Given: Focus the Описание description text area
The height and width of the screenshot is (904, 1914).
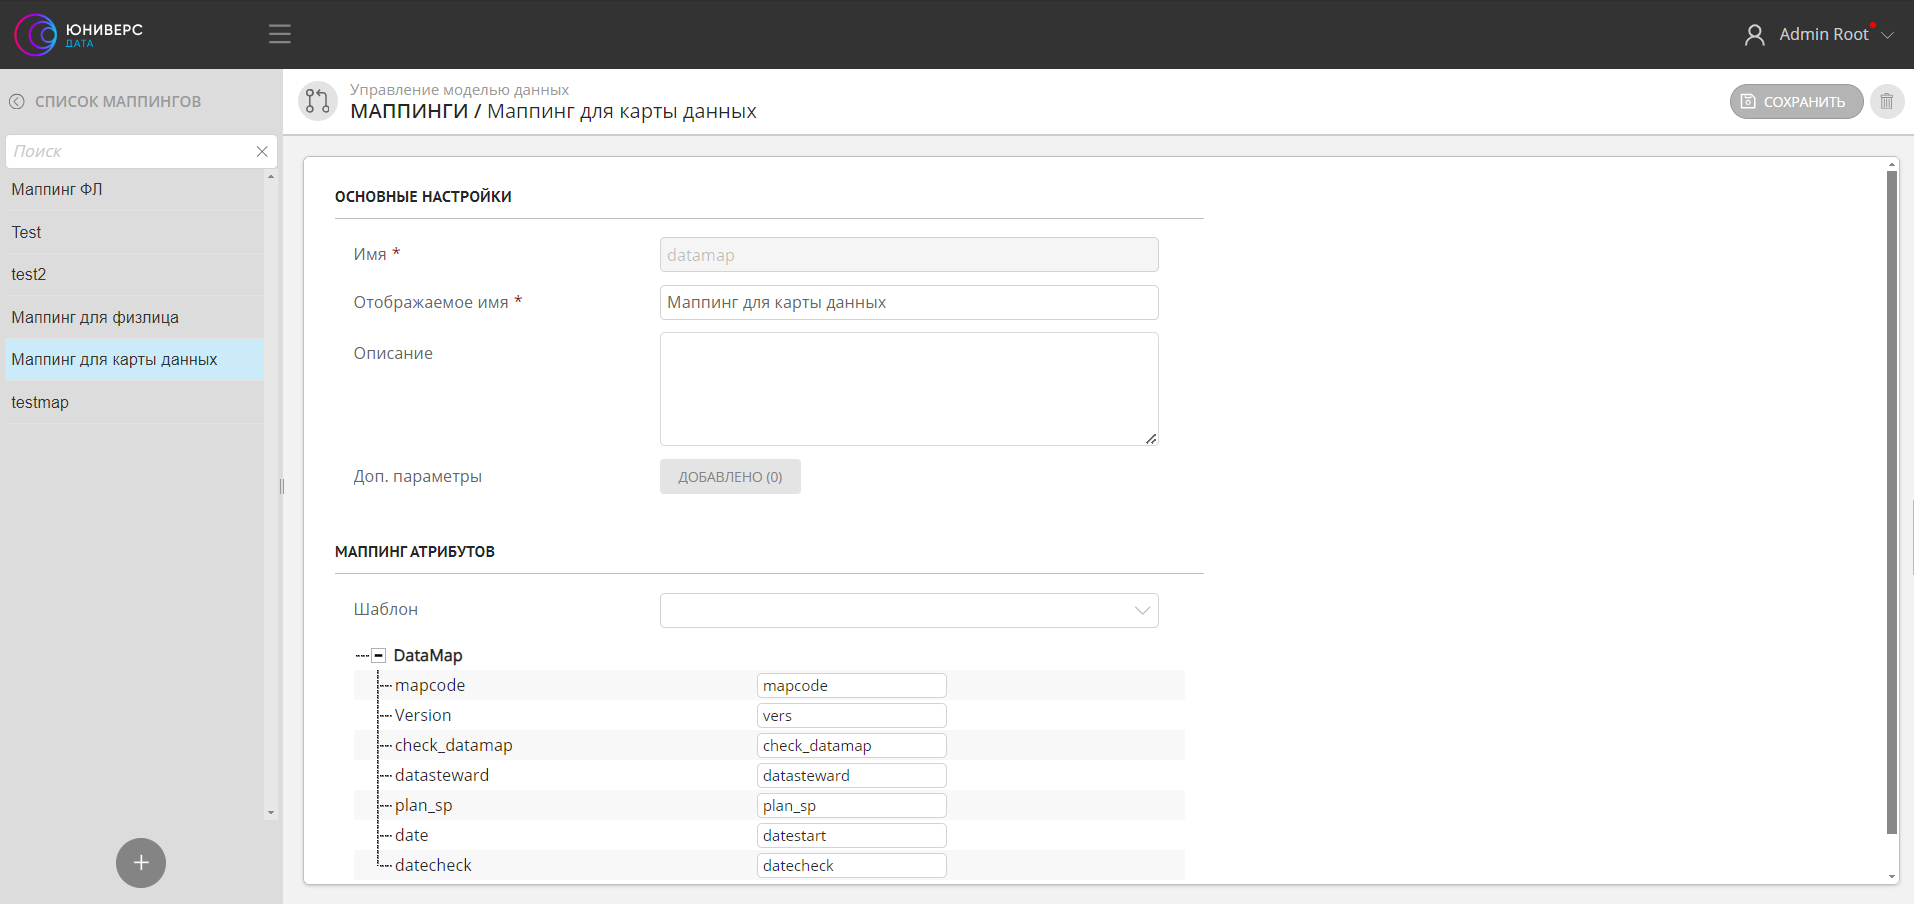Looking at the screenshot, I should [x=908, y=389].
